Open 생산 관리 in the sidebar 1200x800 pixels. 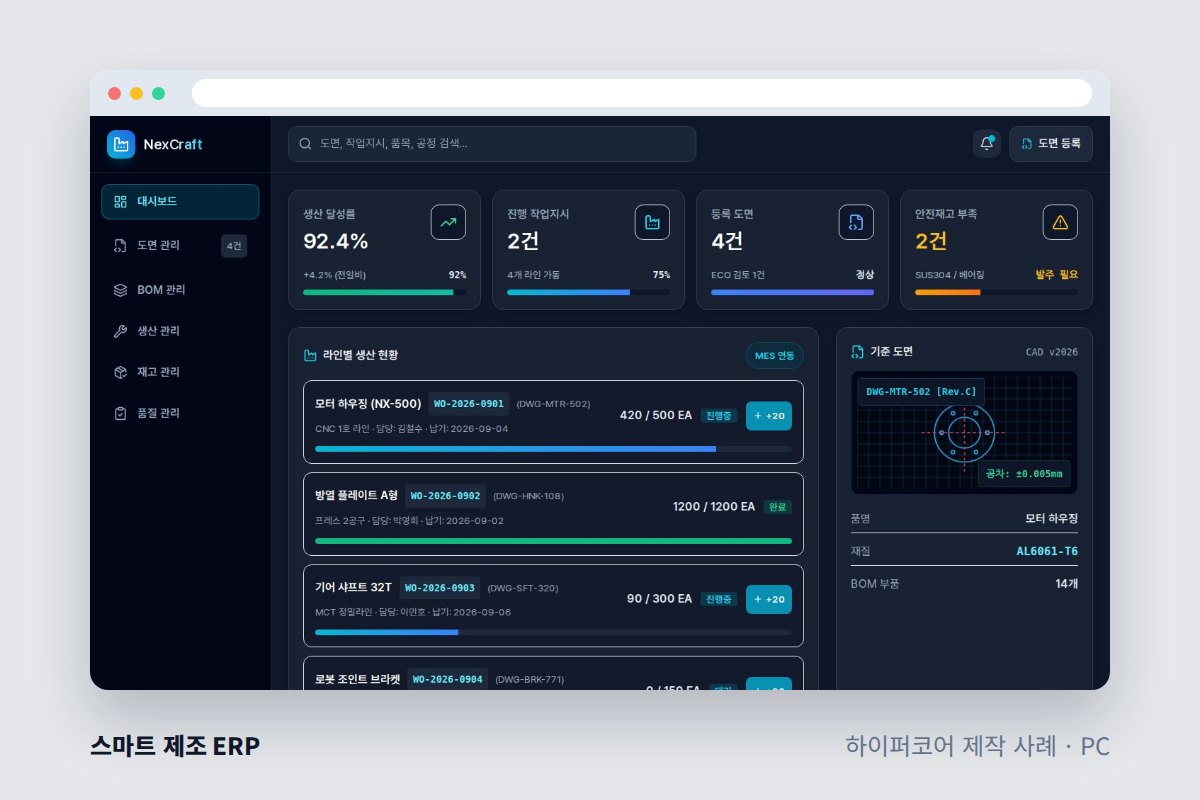[180, 331]
